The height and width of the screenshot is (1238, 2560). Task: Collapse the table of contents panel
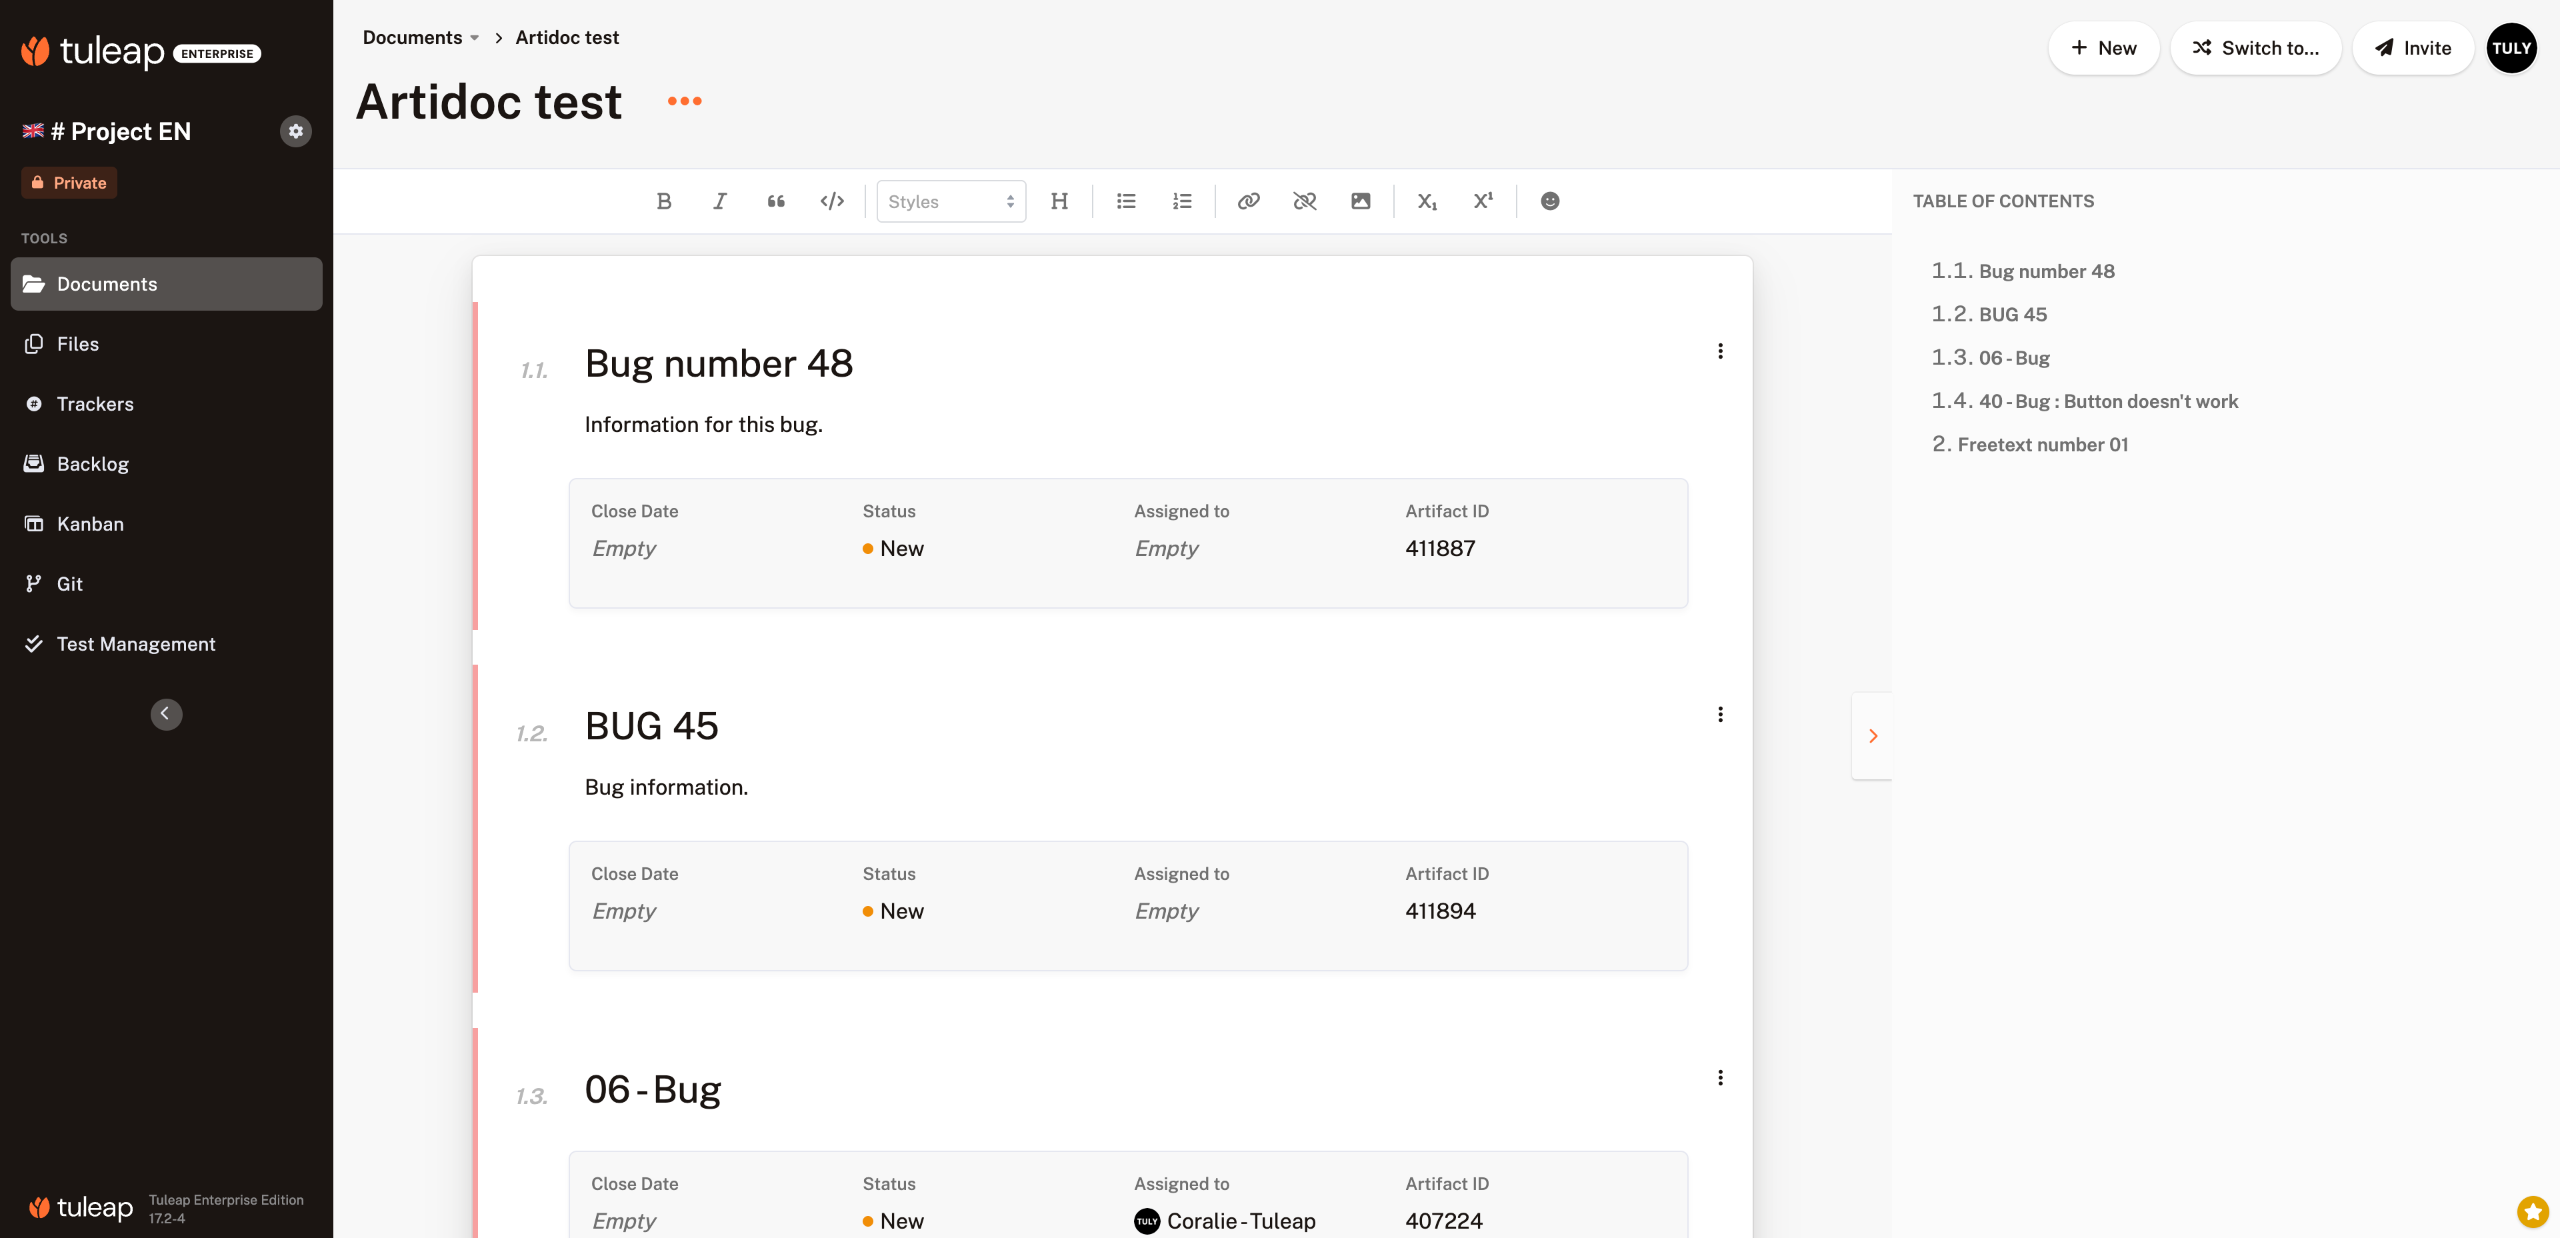pyautogui.click(x=1872, y=736)
